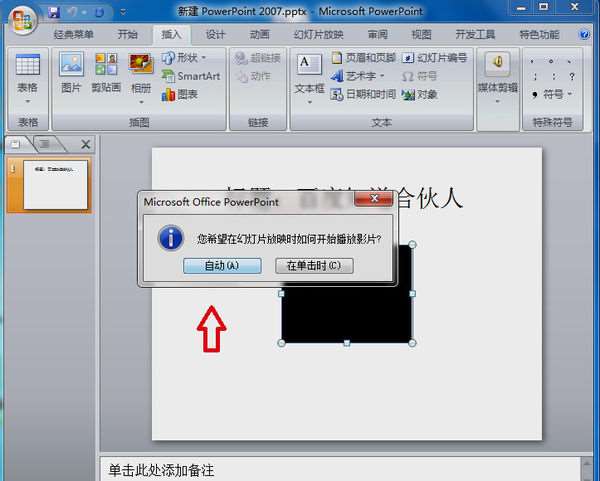The image size is (600, 481).
Task: Open PowerPoint help question mark icon
Action: point(584,35)
